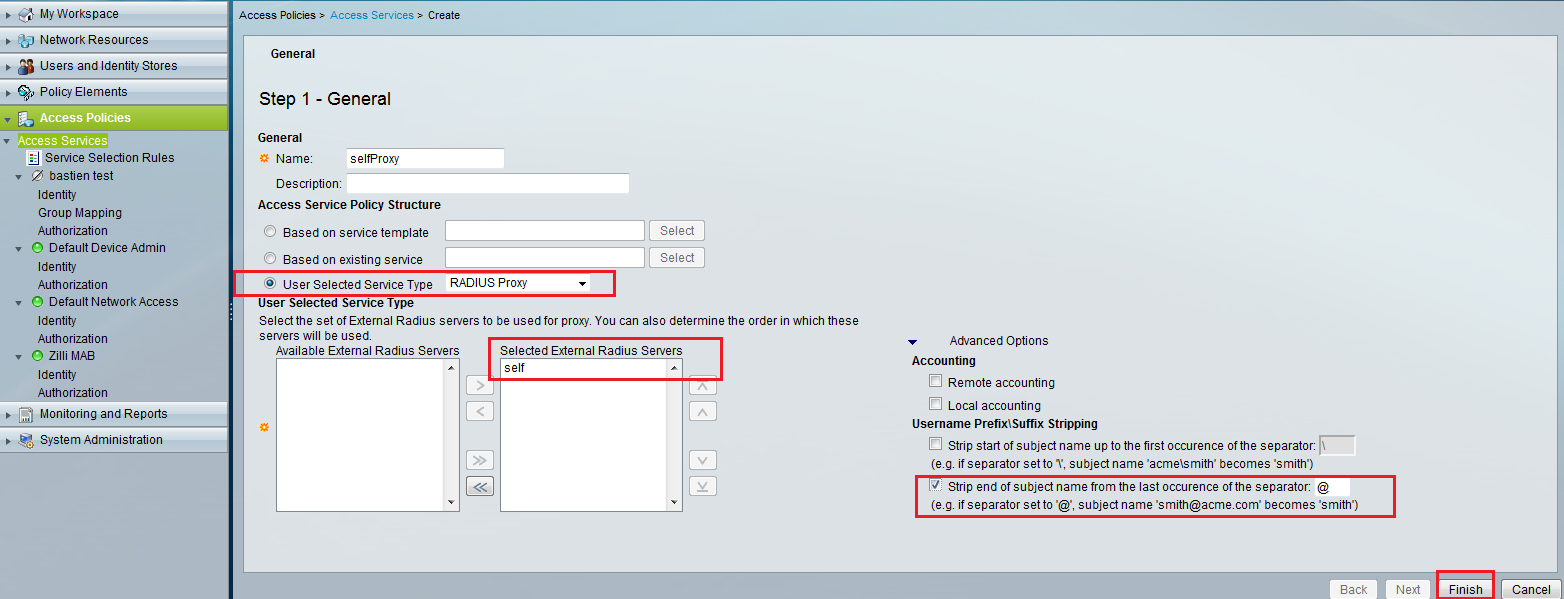The height and width of the screenshot is (599, 1564).
Task: Click the Description input field
Action: 488,184
